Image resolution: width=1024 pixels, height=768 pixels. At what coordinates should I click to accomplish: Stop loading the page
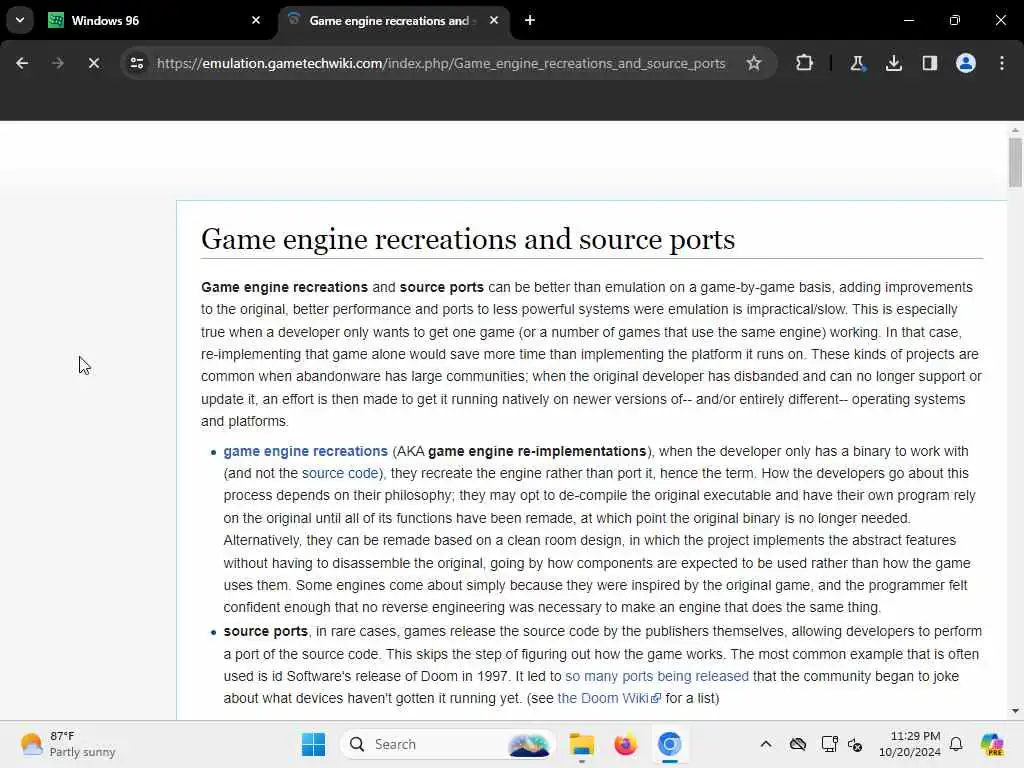pos(93,63)
